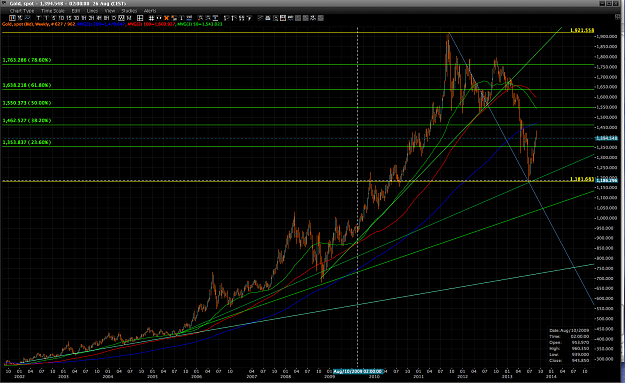
Task: Click the orange X delete icon
Action: coord(166,18)
